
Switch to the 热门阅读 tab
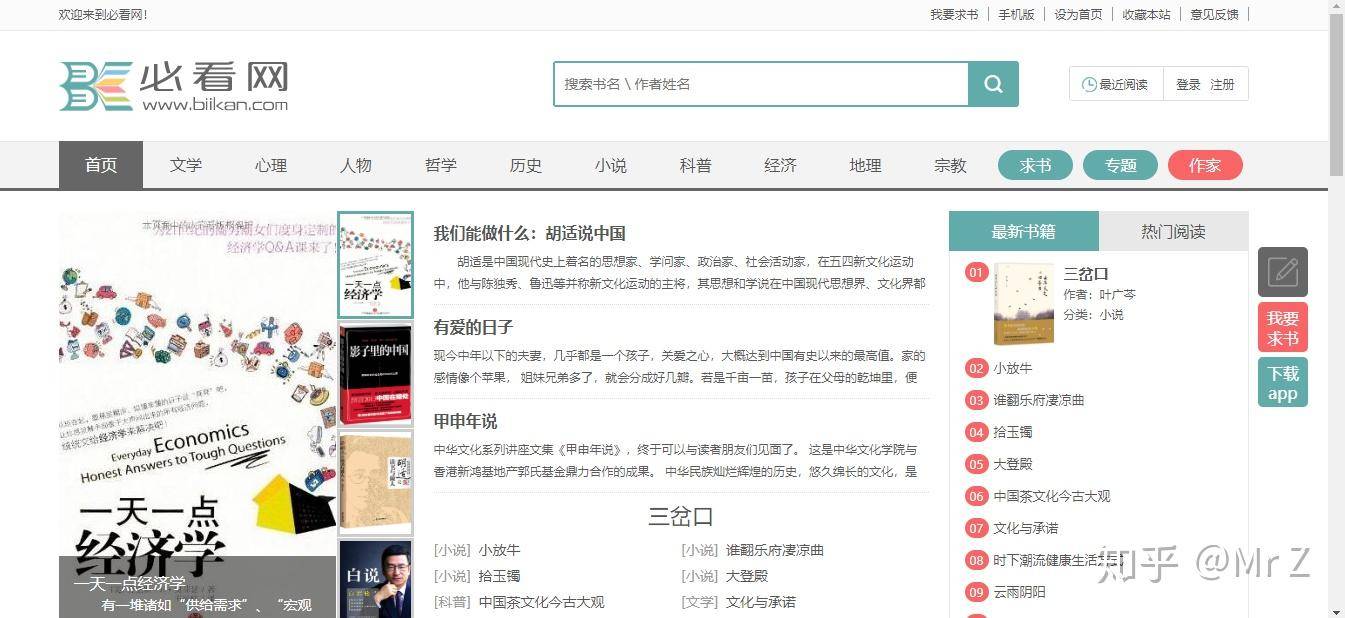1174,231
